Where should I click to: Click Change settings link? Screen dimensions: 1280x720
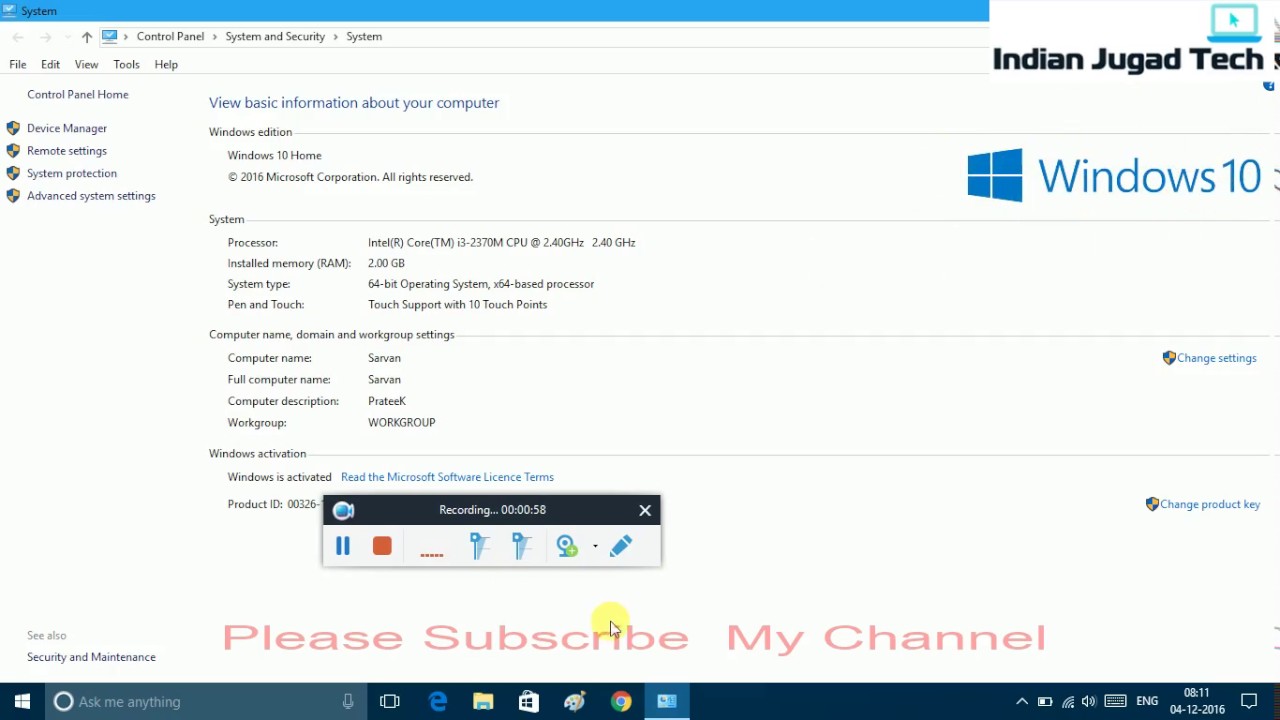pyautogui.click(x=1217, y=358)
